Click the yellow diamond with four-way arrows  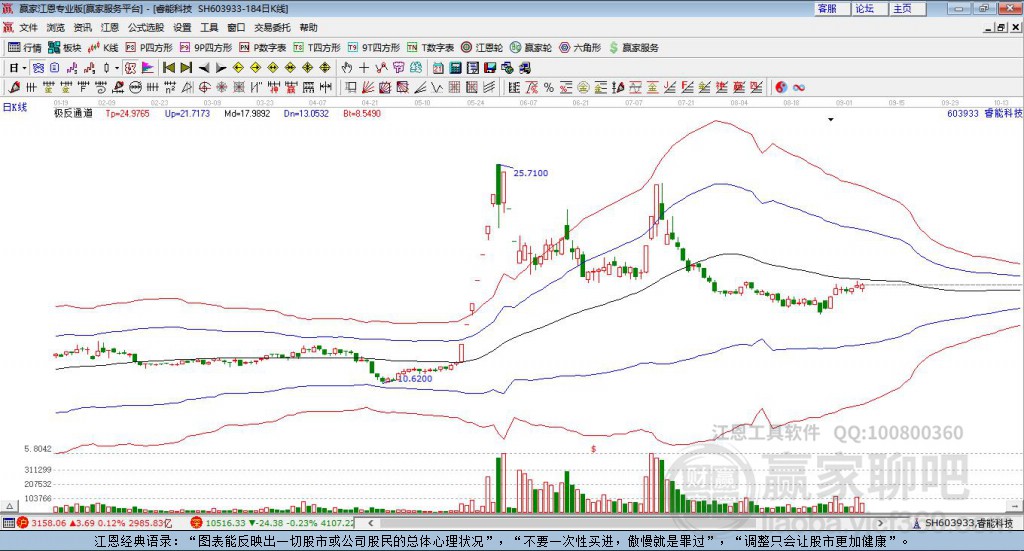(308, 68)
